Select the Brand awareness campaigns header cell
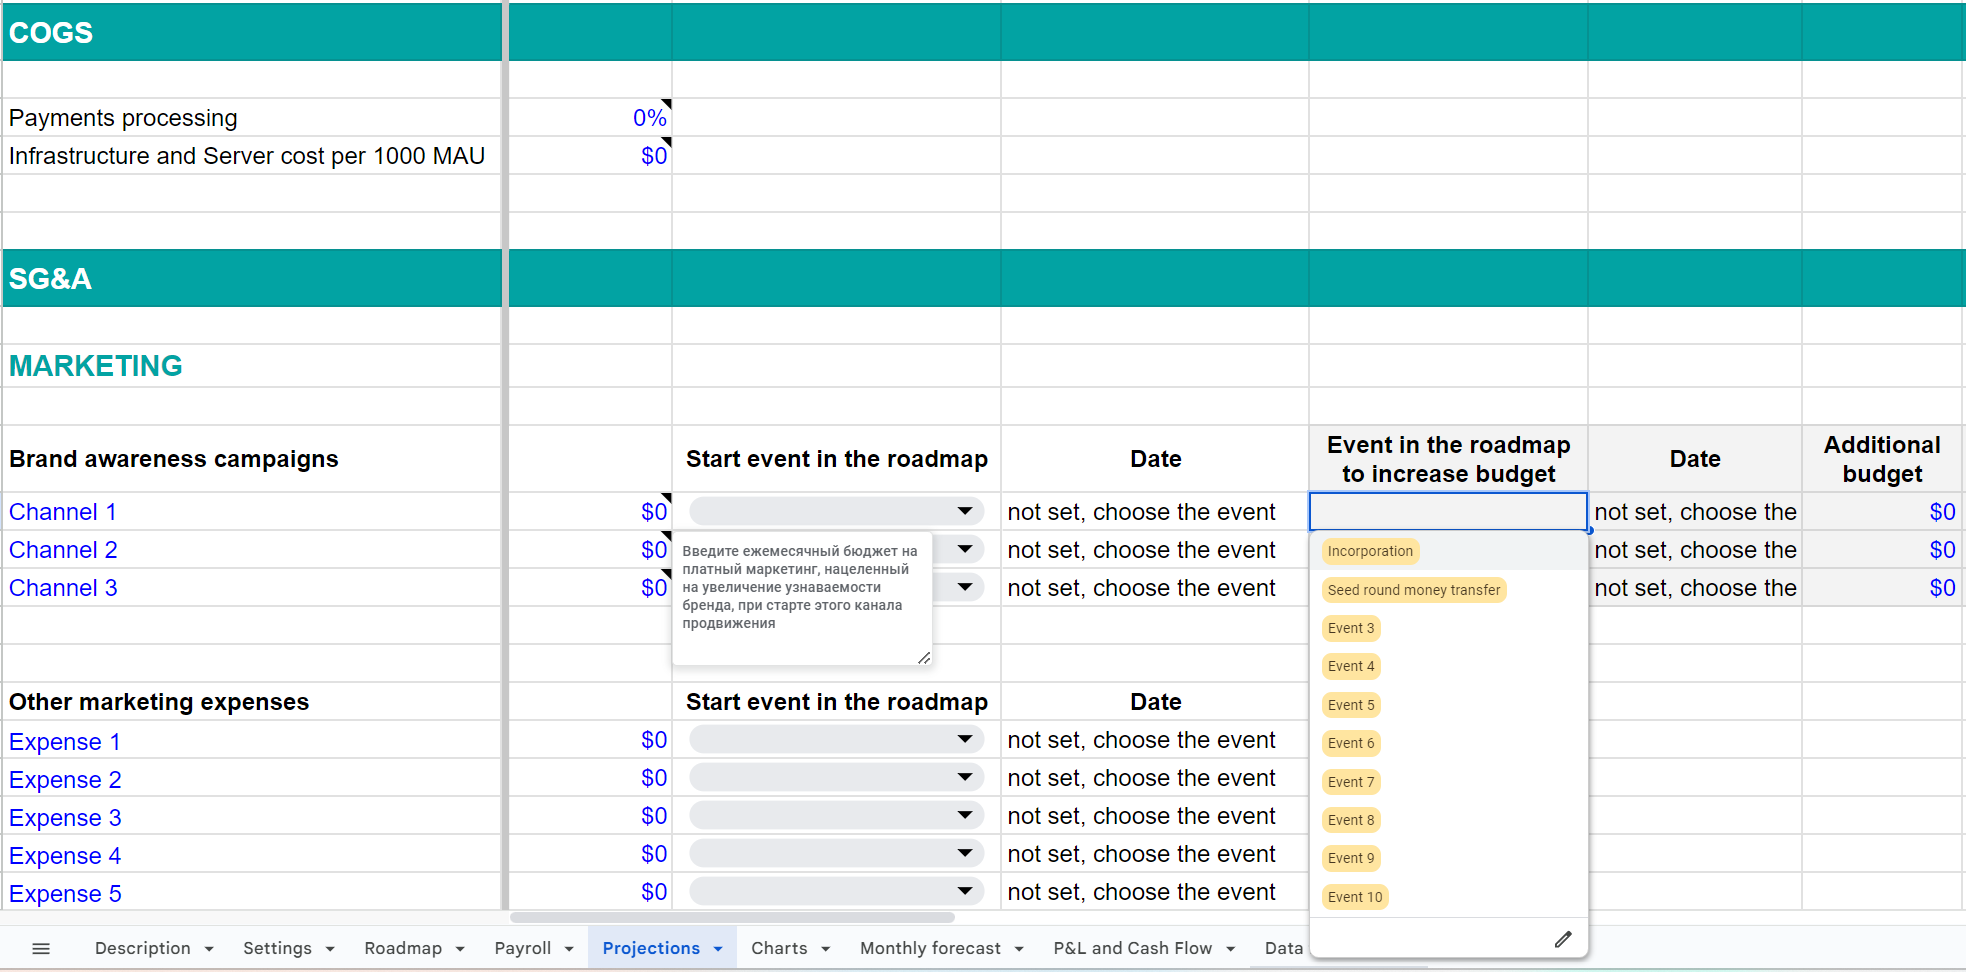The image size is (1966, 972). pos(252,459)
